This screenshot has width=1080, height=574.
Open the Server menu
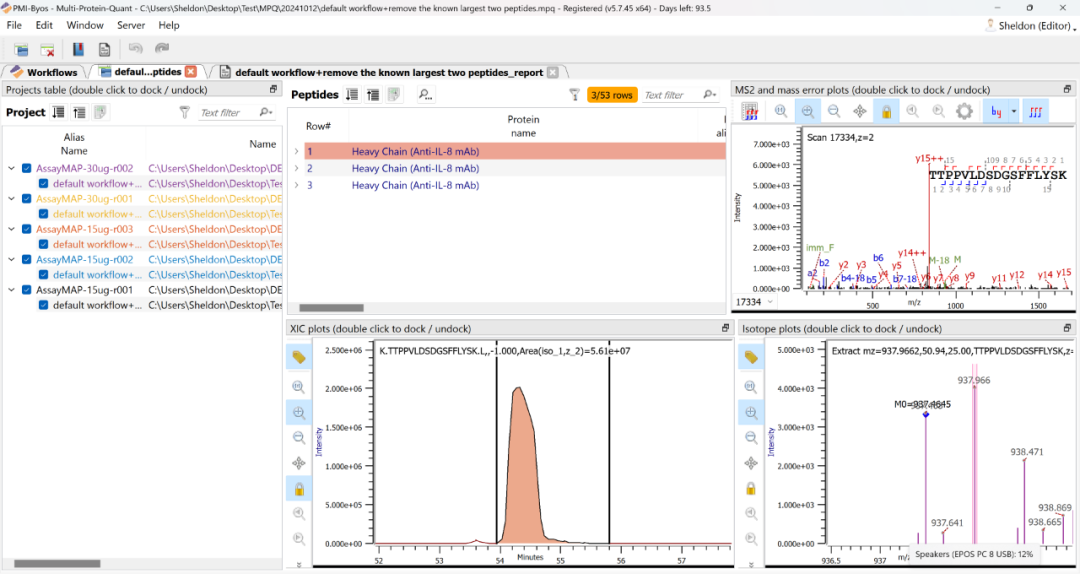pyautogui.click(x=131, y=25)
